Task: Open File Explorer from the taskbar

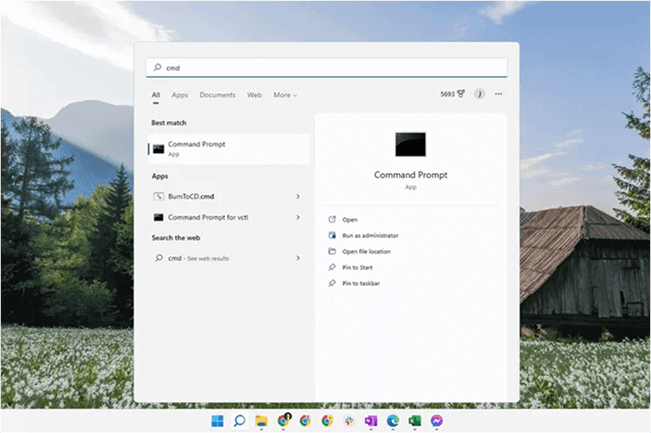Action: [261, 421]
